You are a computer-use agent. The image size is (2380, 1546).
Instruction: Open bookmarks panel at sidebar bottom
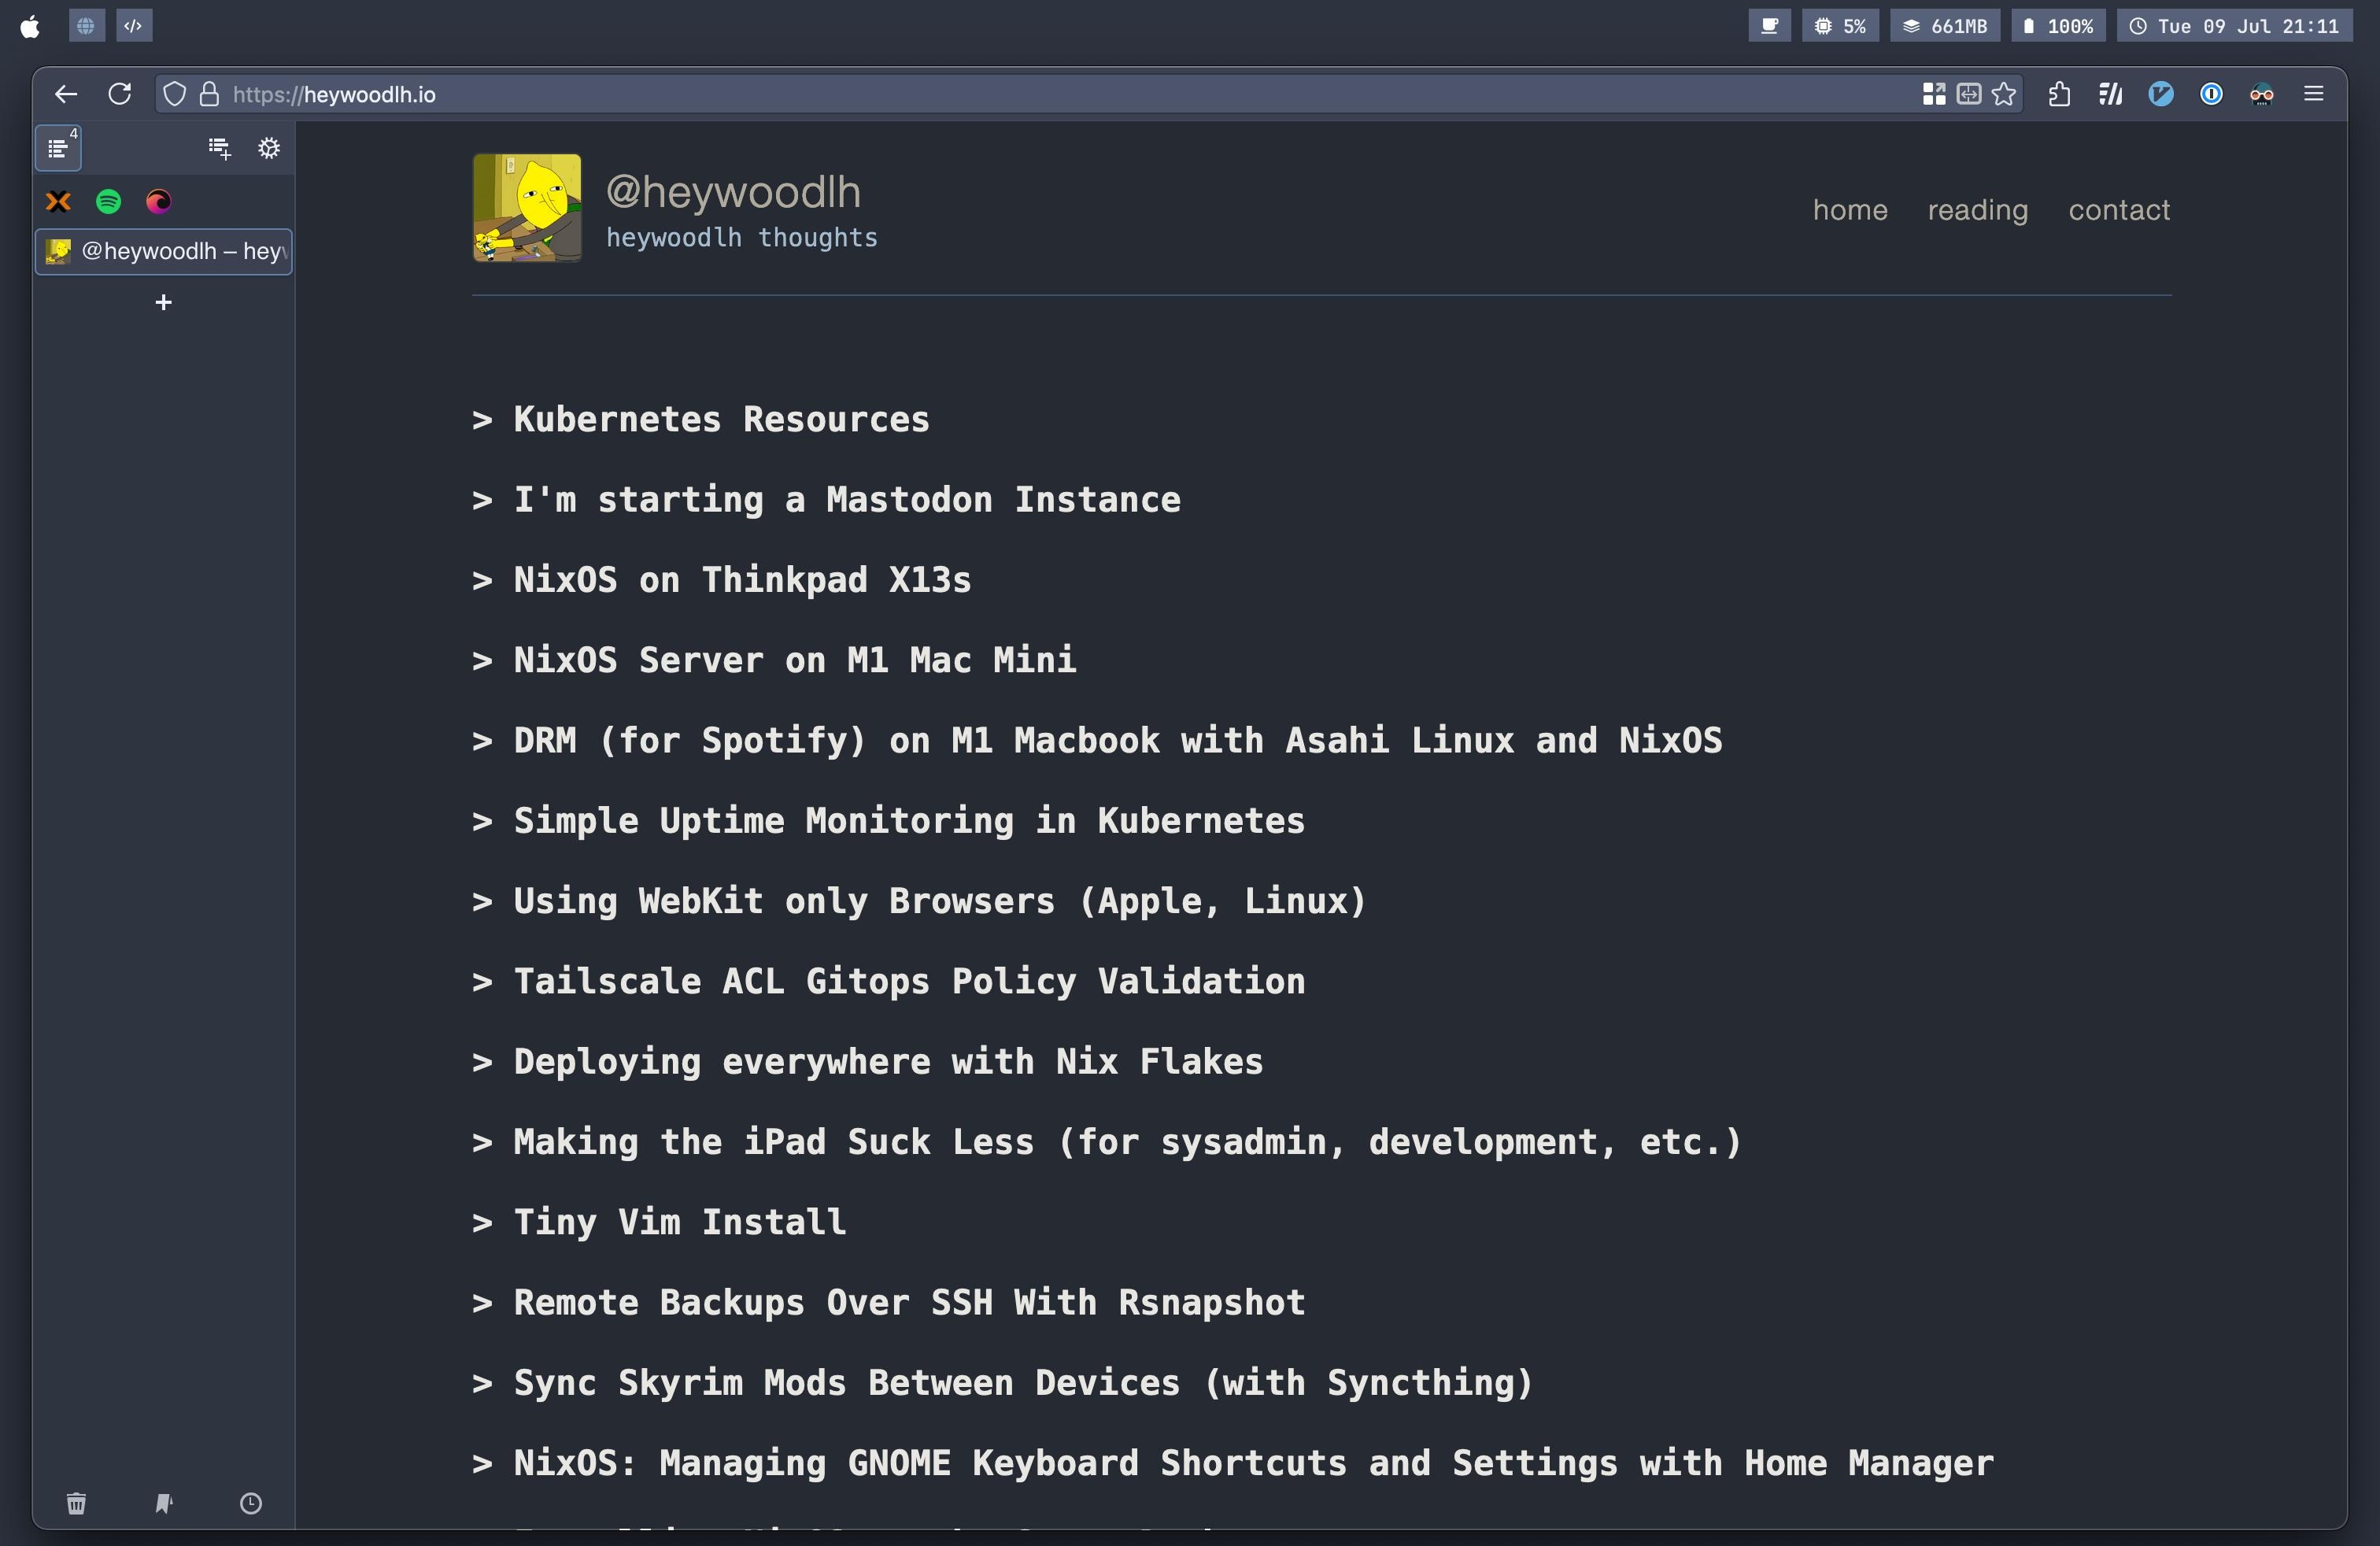pos(164,1503)
